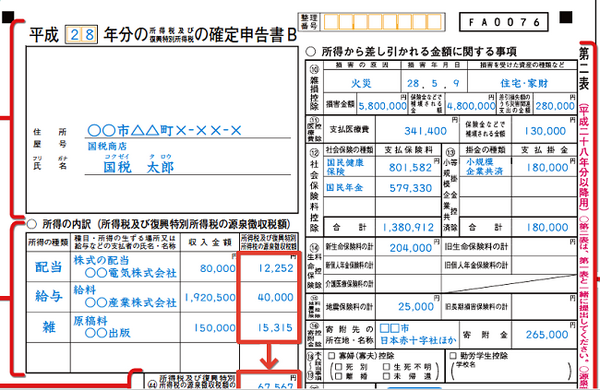
Task: Click the 40,000 withholding tax amount
Action: [x=276, y=297]
